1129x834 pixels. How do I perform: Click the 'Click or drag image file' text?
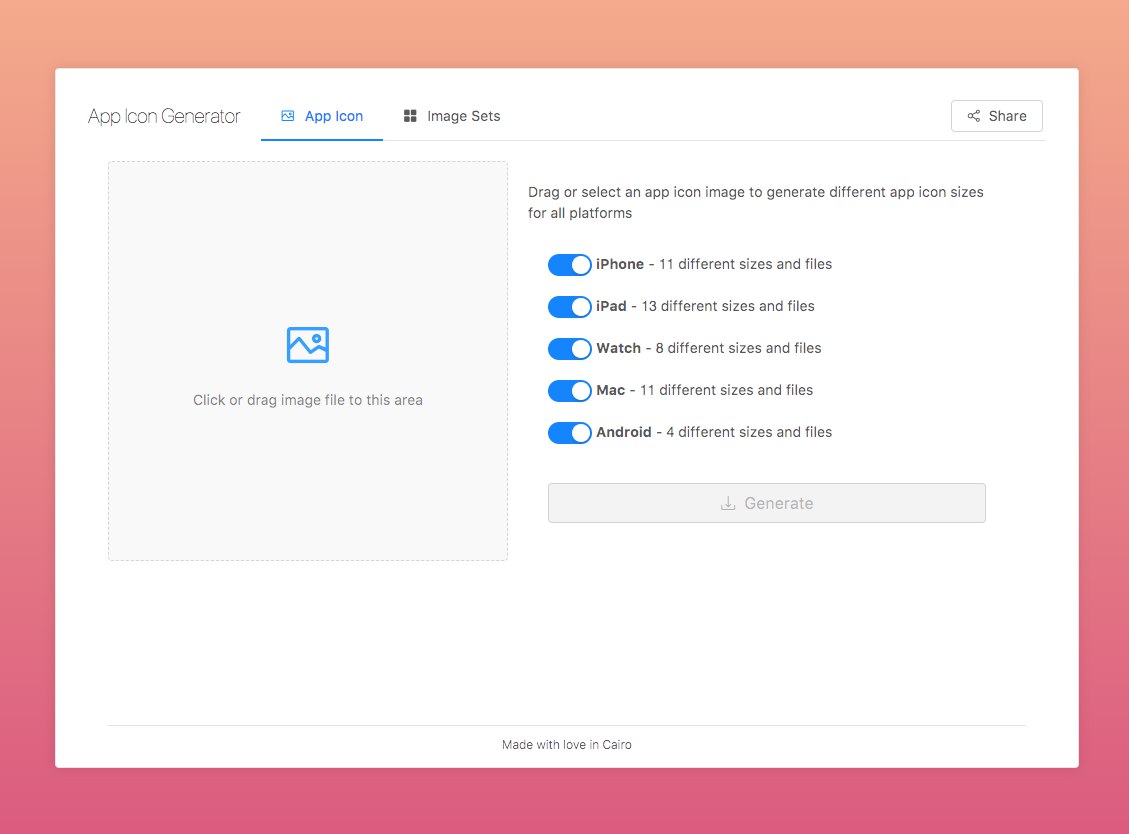click(307, 400)
